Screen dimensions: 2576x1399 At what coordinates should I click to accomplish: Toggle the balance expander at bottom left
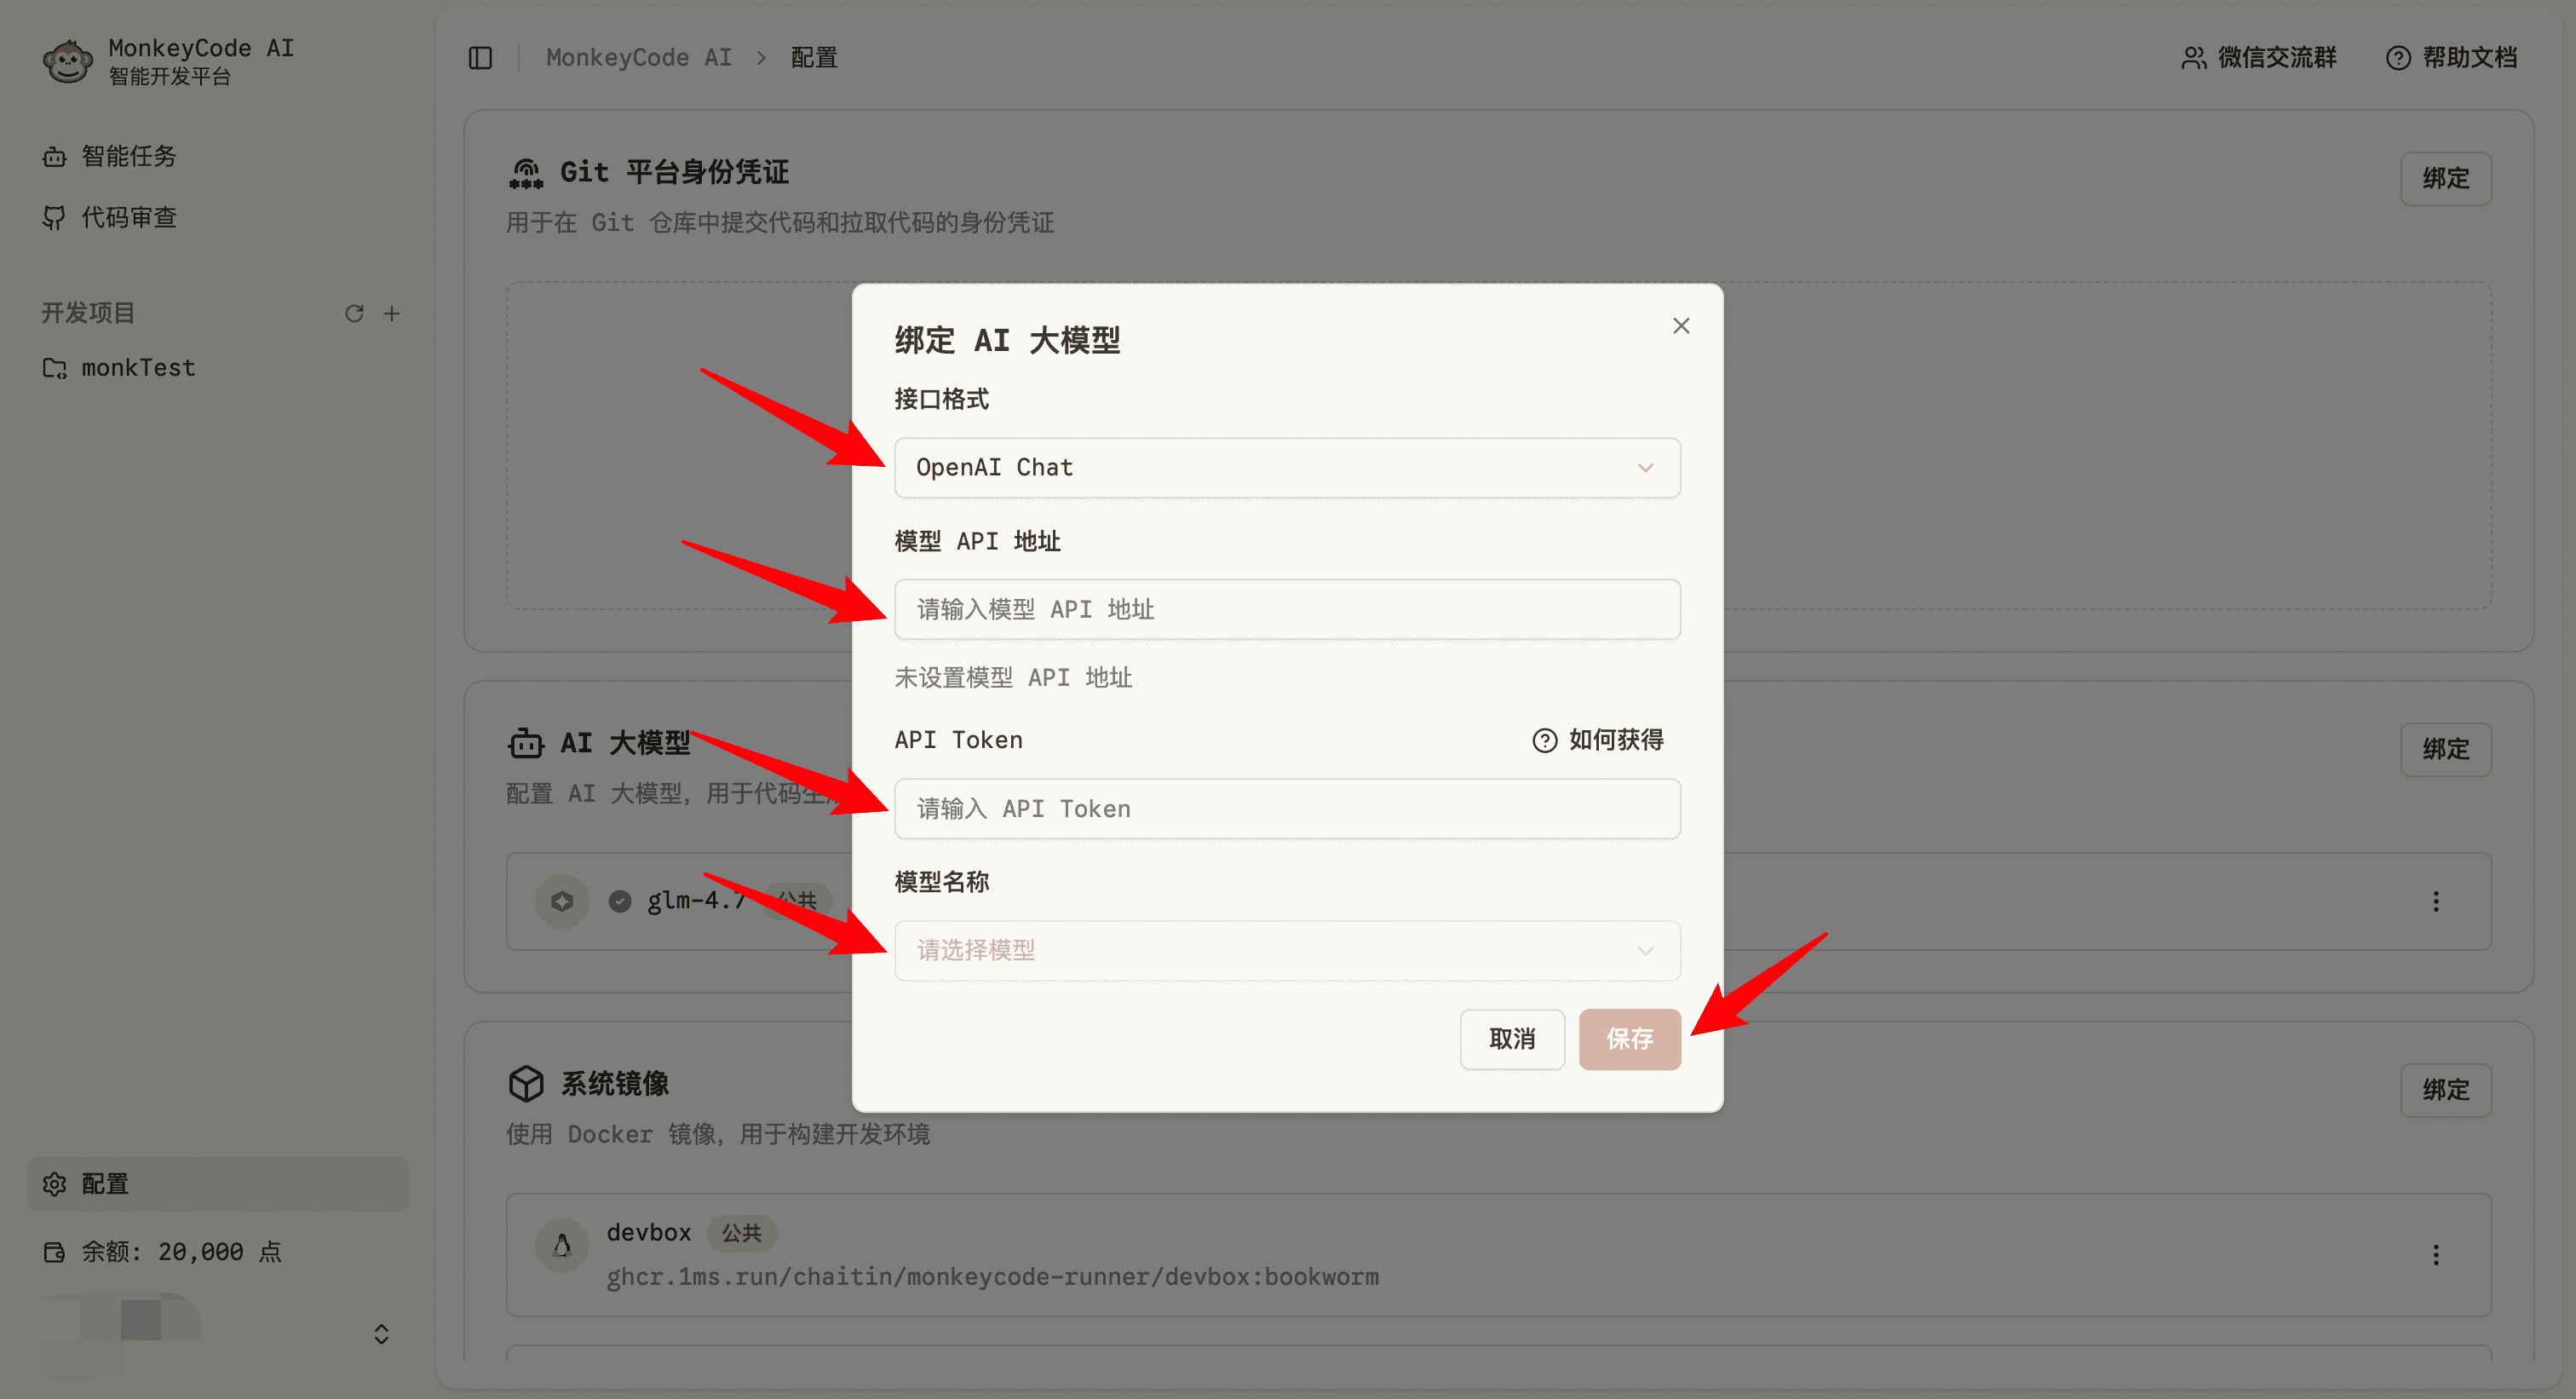click(381, 1334)
